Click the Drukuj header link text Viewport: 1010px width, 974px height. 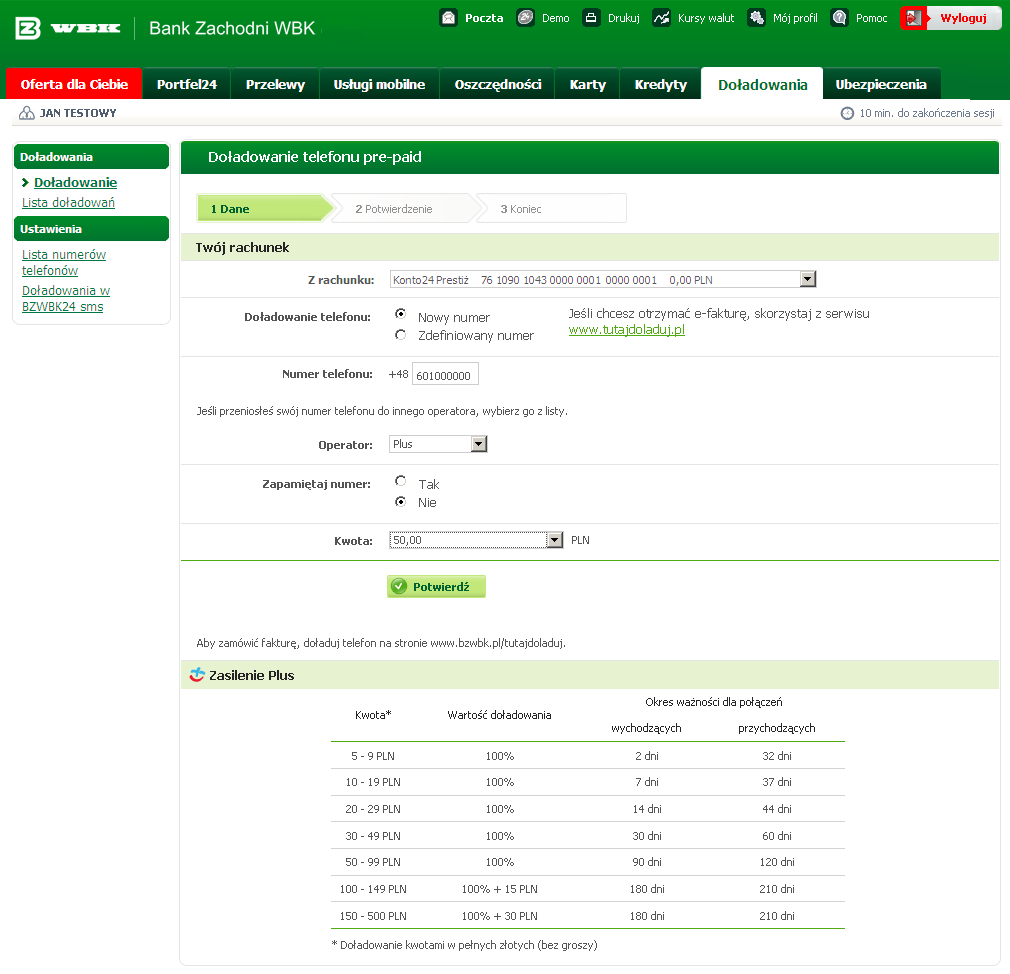tap(624, 18)
